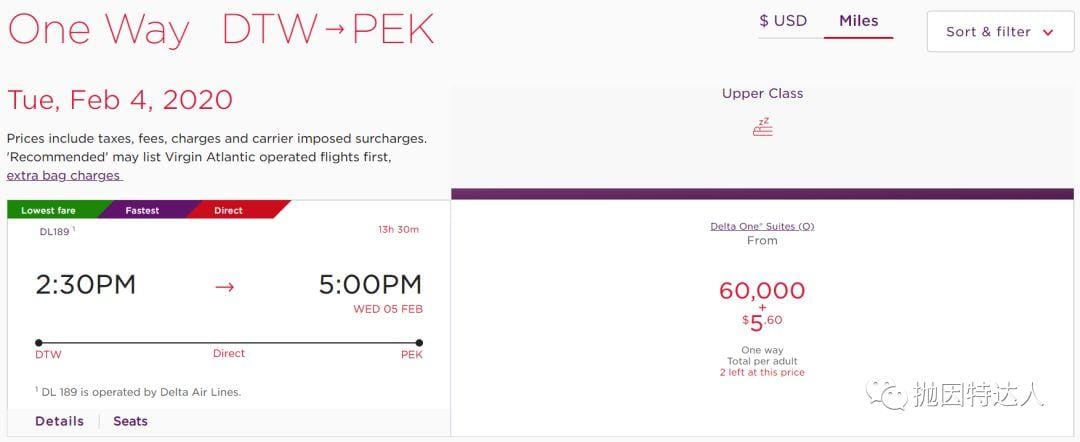Click the Fastest purple tag
The width and height of the screenshot is (1080, 442).
pyautogui.click(x=142, y=211)
